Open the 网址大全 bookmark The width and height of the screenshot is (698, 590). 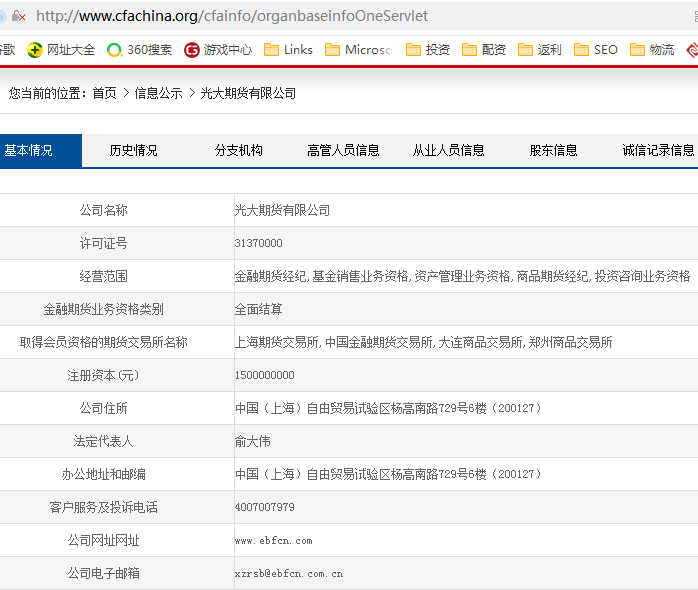61,49
